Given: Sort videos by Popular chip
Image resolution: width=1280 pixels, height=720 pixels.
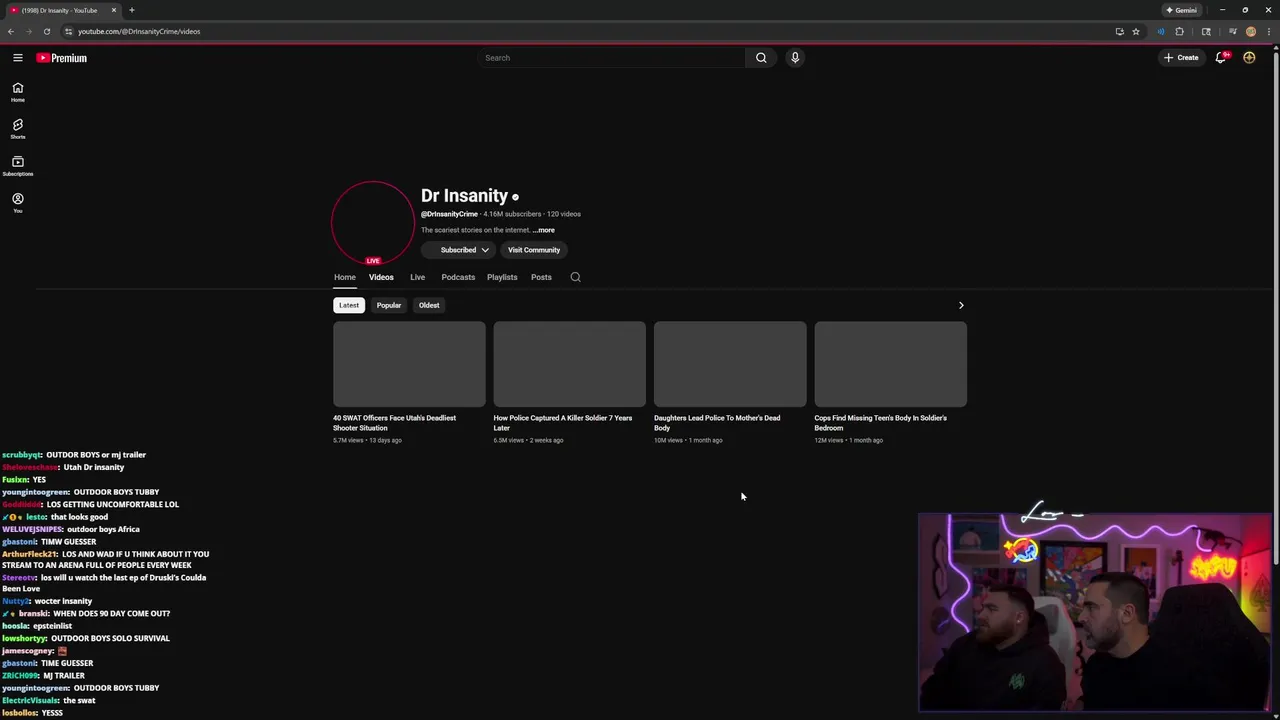Looking at the screenshot, I should coord(389,305).
